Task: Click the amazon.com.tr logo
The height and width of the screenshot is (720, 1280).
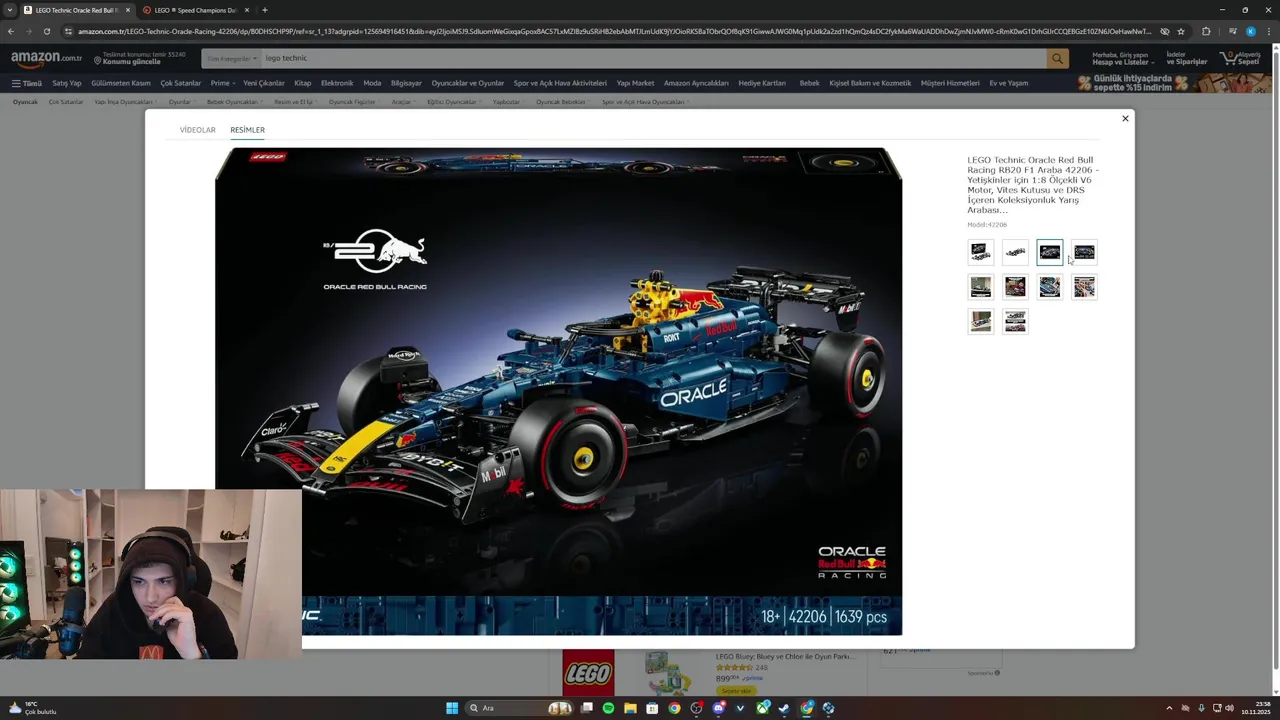Action: tap(46, 58)
